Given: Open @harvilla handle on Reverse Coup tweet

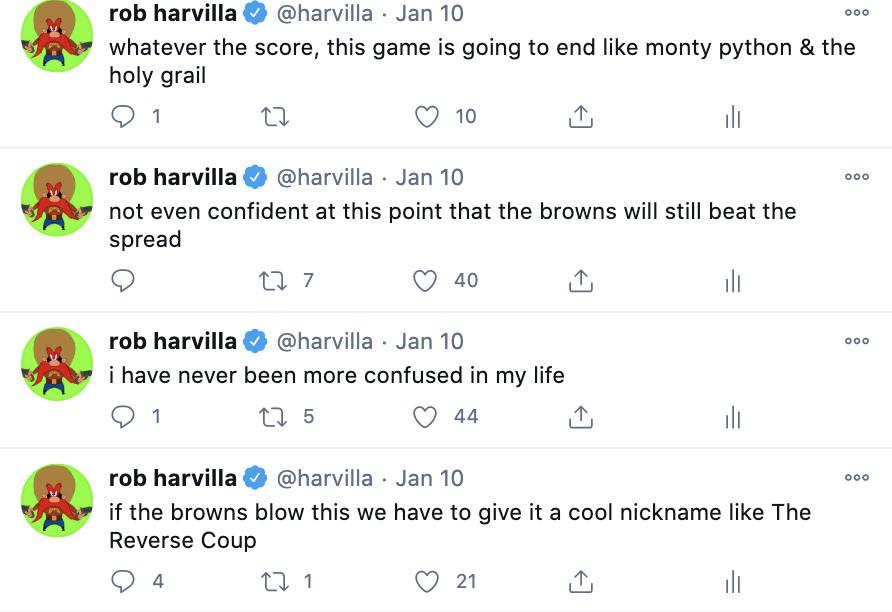Looking at the screenshot, I should click(324, 478).
